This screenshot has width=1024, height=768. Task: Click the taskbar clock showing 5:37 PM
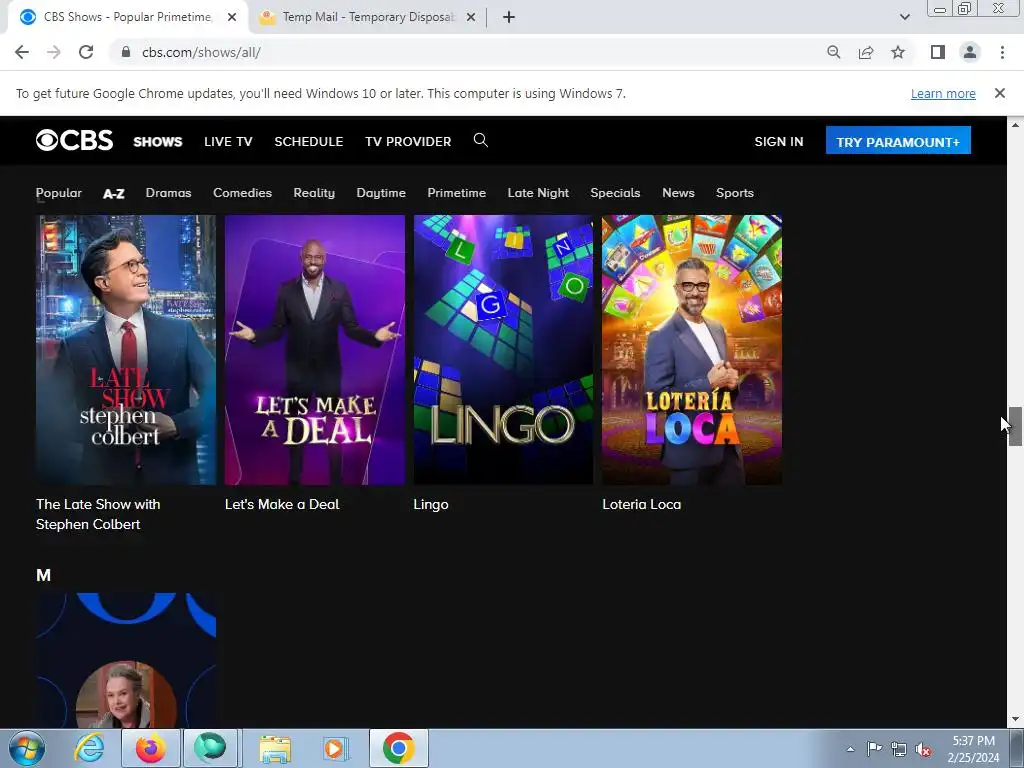pos(973,749)
